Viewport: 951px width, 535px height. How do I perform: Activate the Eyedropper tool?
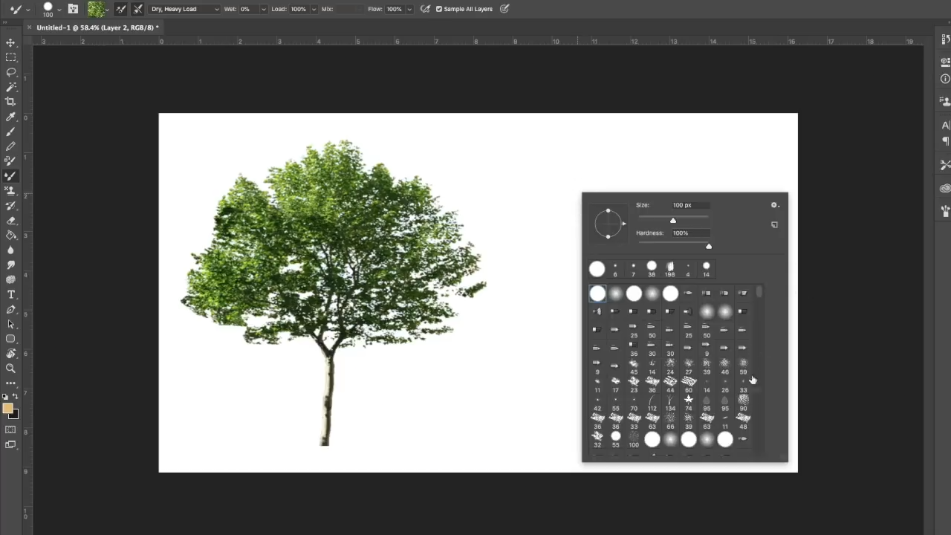[x=11, y=117]
